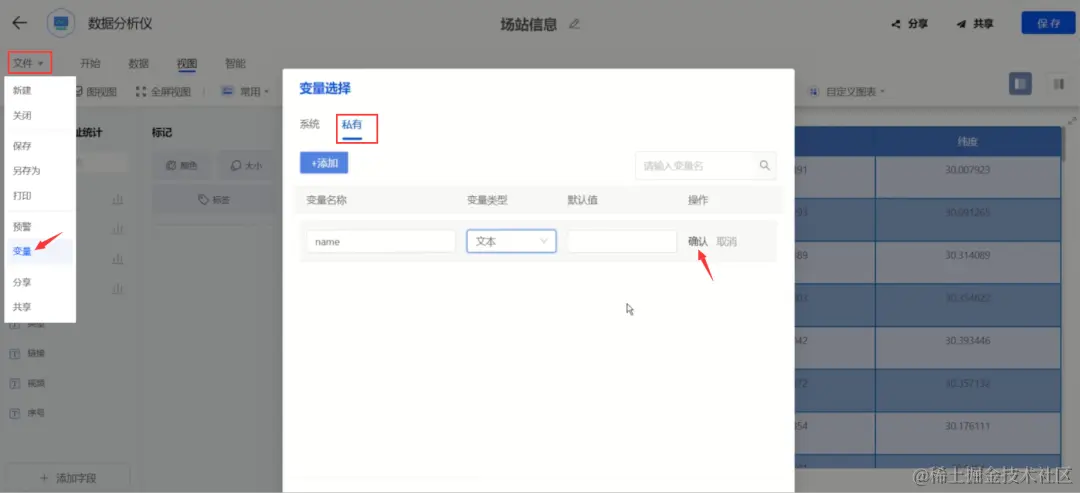The image size is (1080, 493).
Task: Click 取消 to cancel the variable
Action: [x=727, y=242]
